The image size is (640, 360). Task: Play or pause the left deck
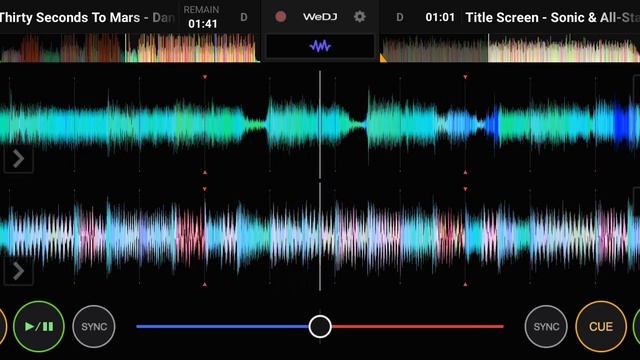39,327
